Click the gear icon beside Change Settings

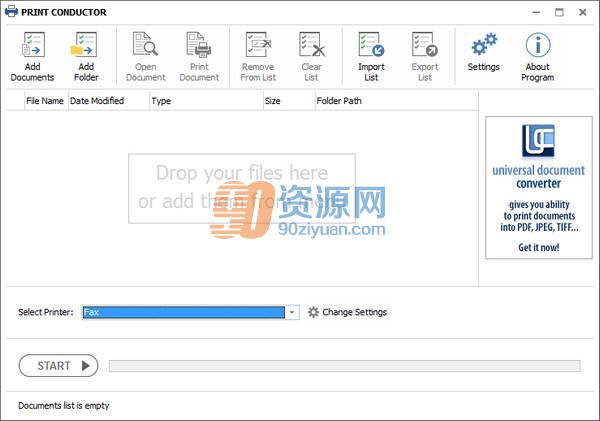(313, 312)
